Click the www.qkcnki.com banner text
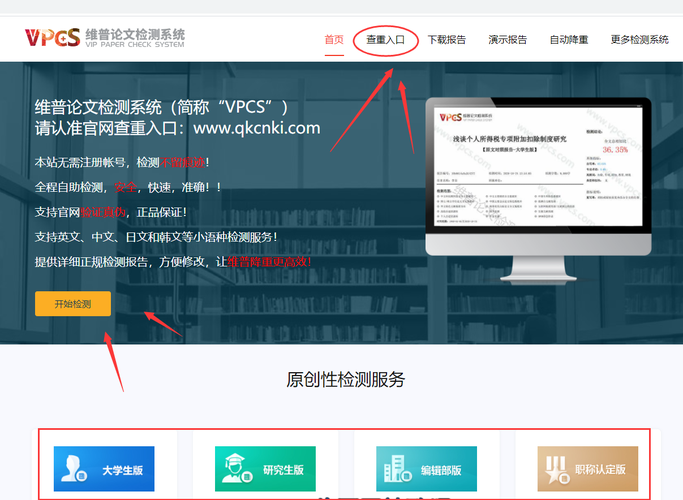The width and height of the screenshot is (683, 500). 257,128
